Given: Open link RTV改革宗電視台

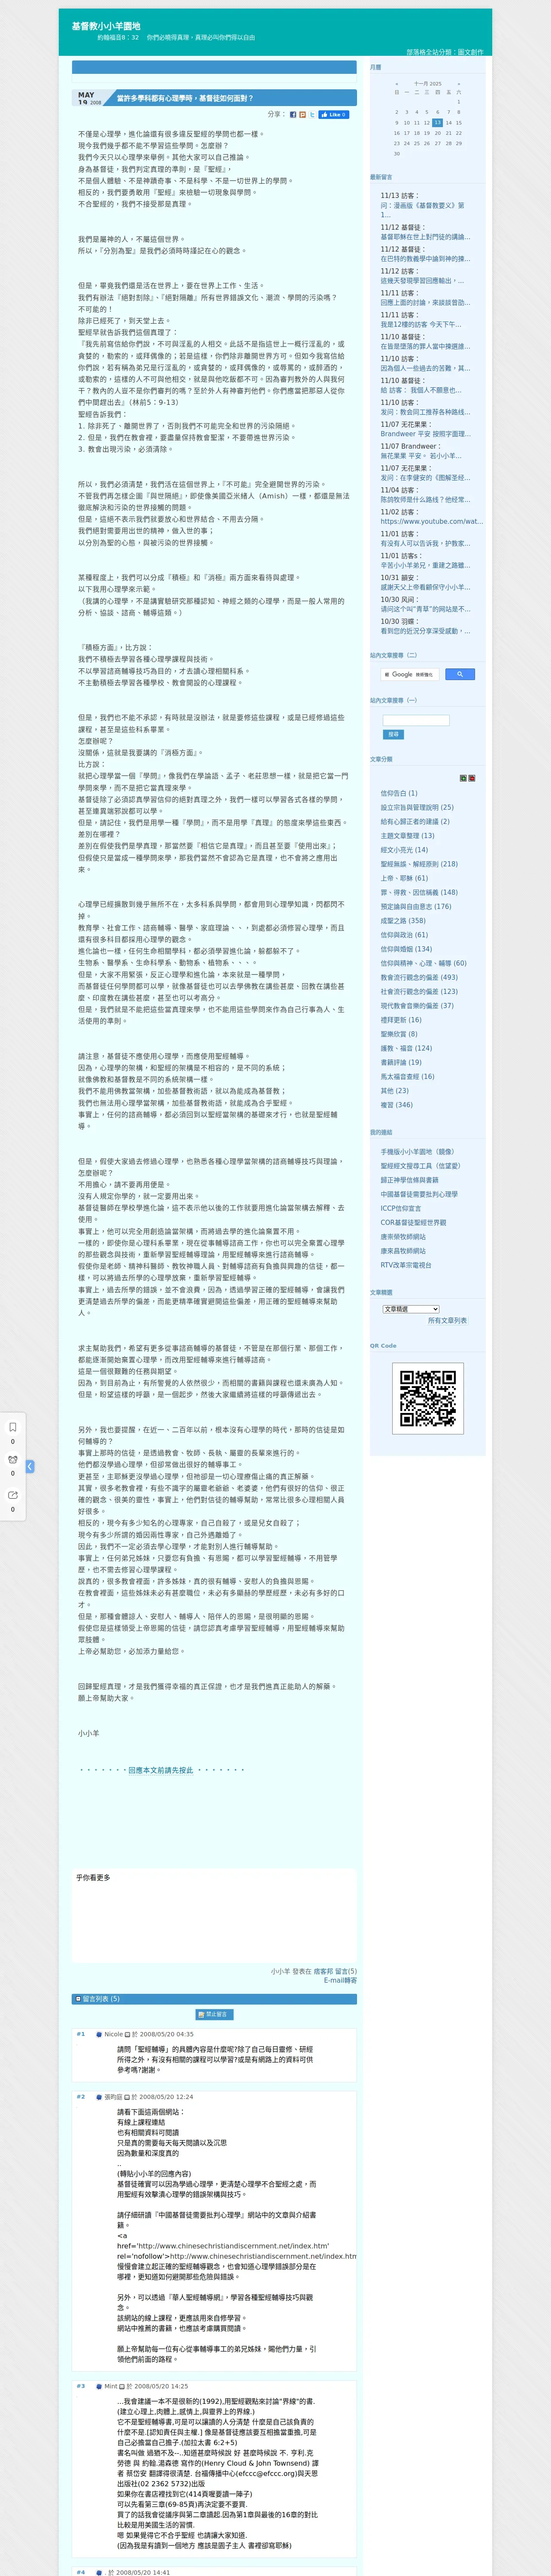Looking at the screenshot, I should (x=406, y=1265).
